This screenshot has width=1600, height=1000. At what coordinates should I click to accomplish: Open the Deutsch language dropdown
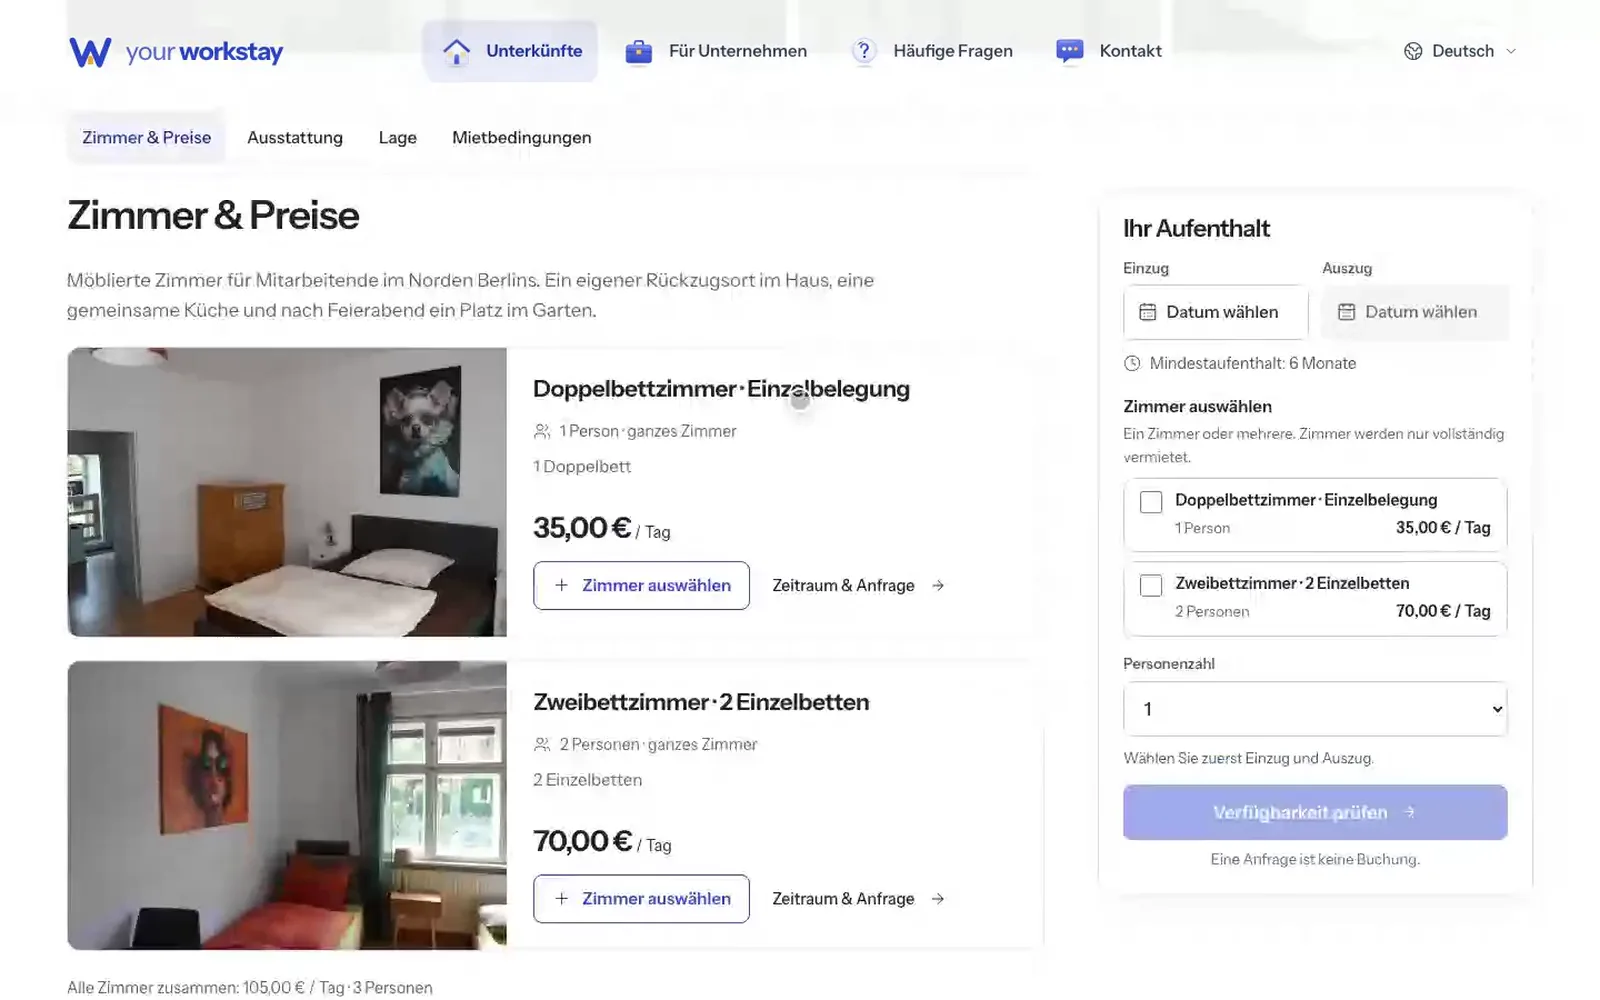click(x=1460, y=51)
